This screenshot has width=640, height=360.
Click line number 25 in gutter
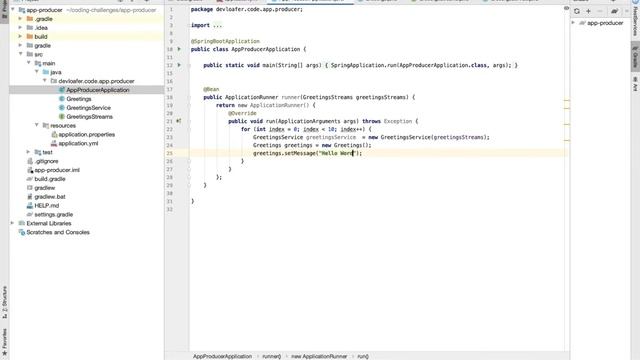(x=170, y=153)
